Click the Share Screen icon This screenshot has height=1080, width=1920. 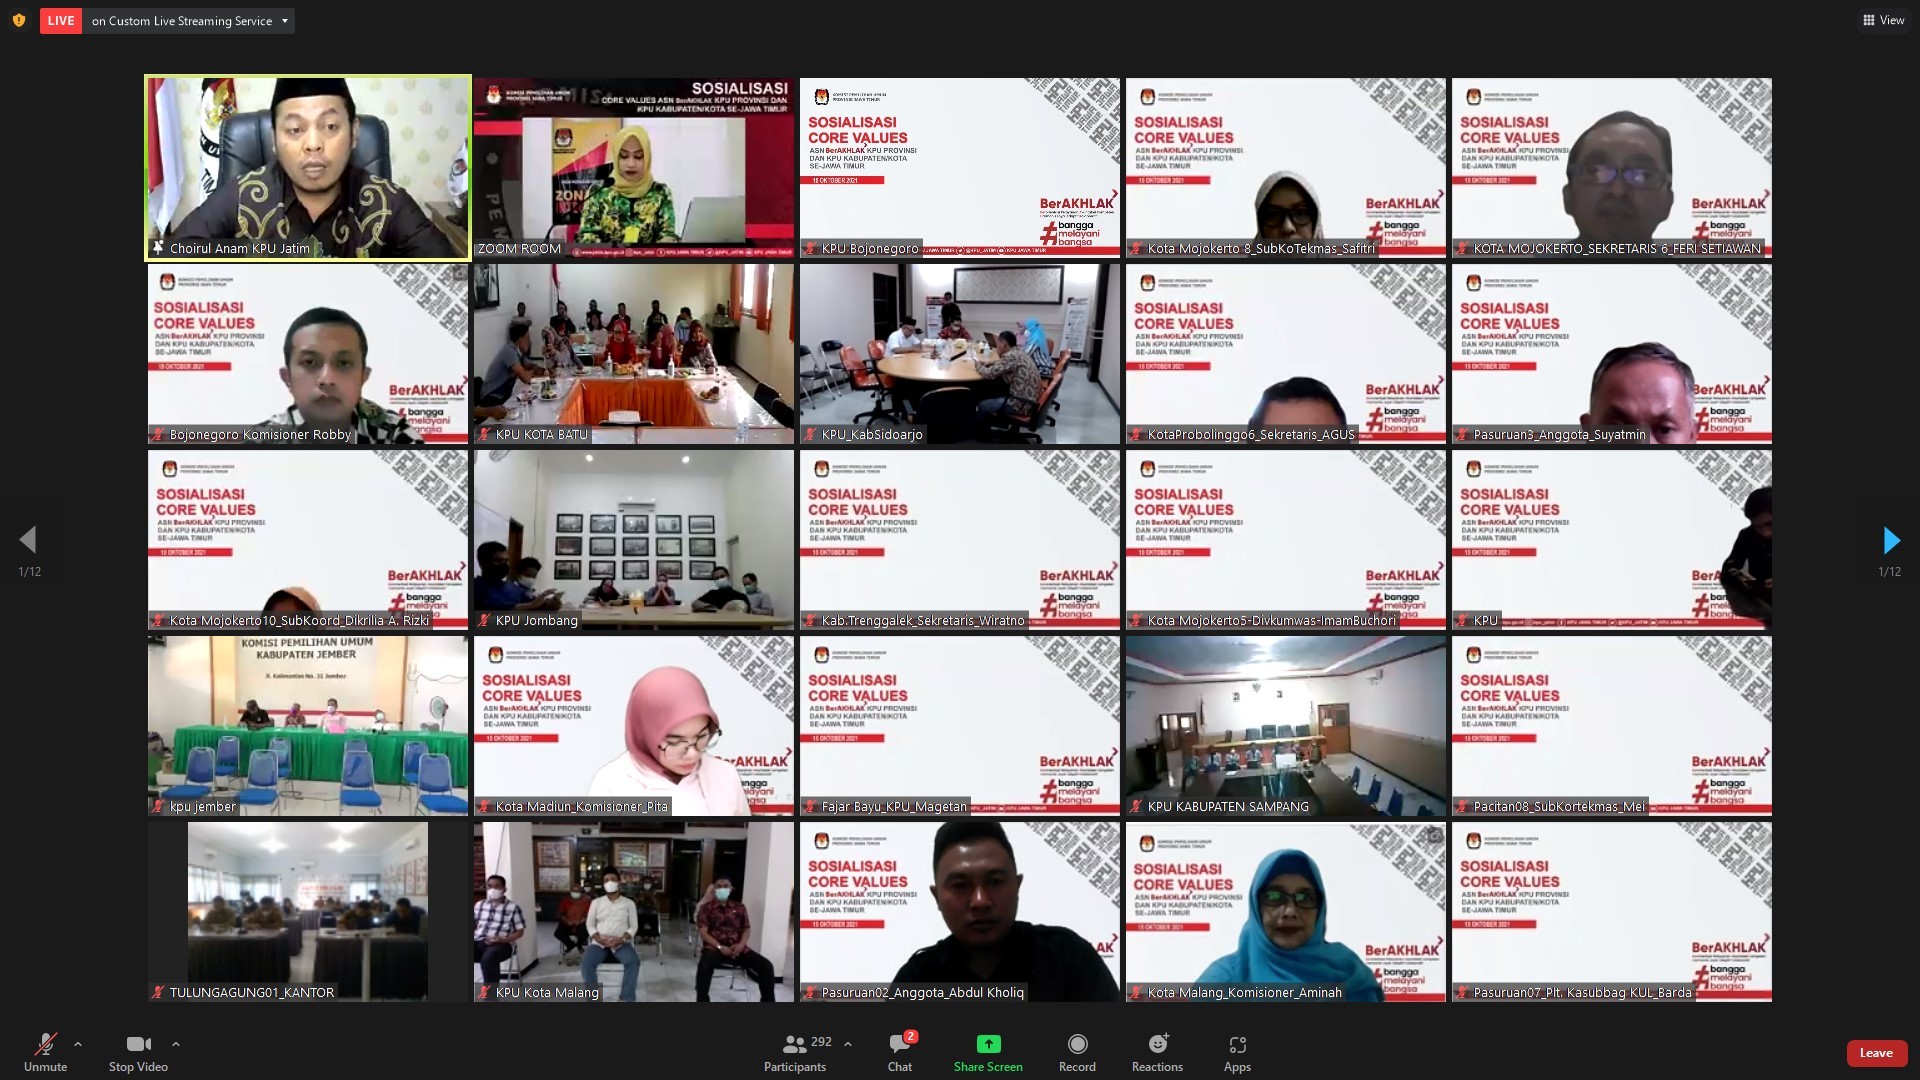pyautogui.click(x=988, y=1044)
